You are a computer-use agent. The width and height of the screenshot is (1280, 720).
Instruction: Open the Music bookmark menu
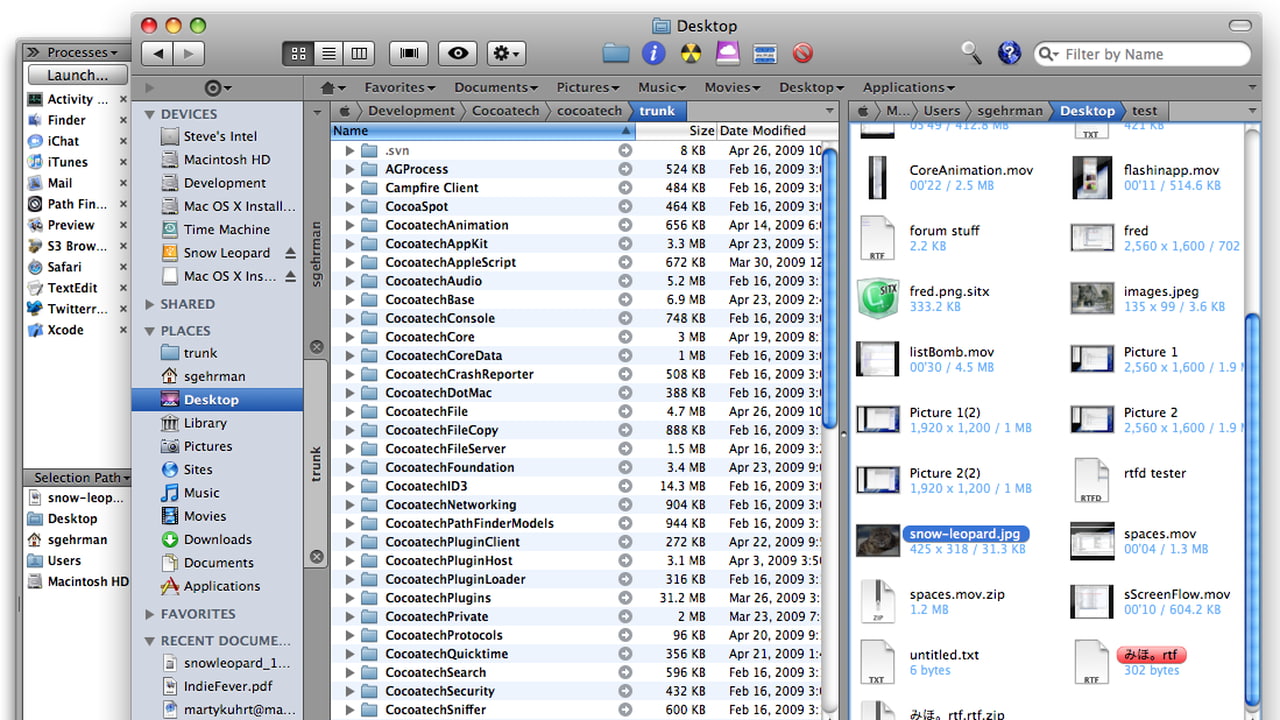[663, 87]
